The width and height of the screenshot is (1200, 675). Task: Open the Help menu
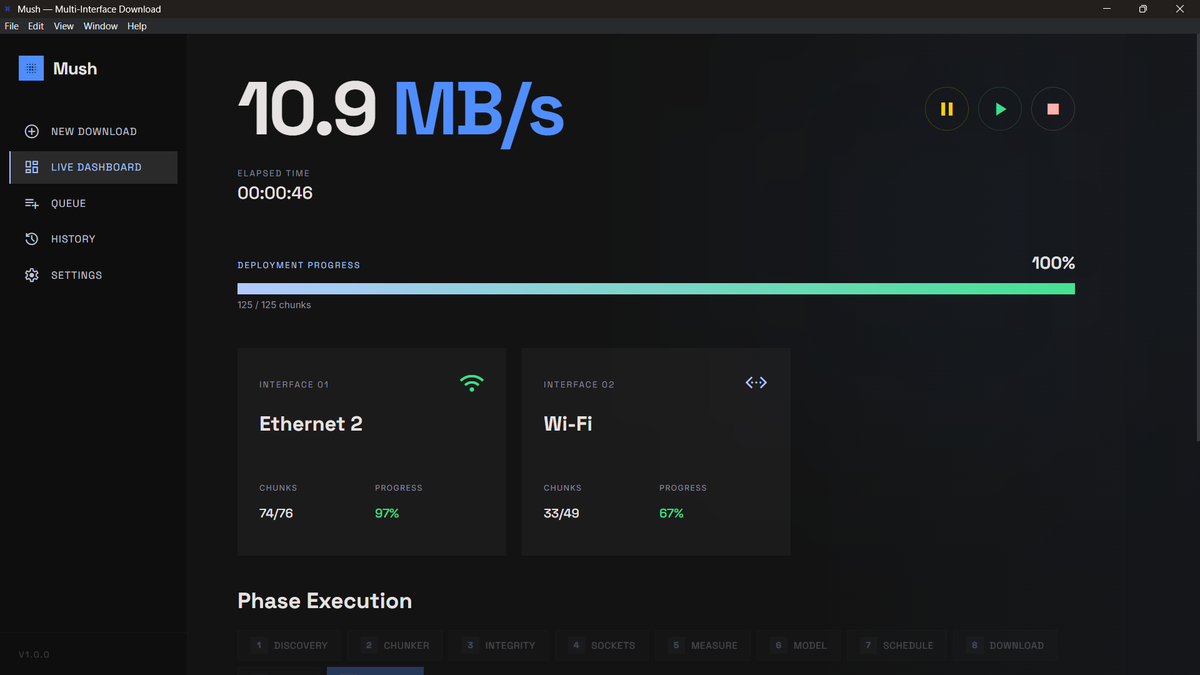point(137,26)
